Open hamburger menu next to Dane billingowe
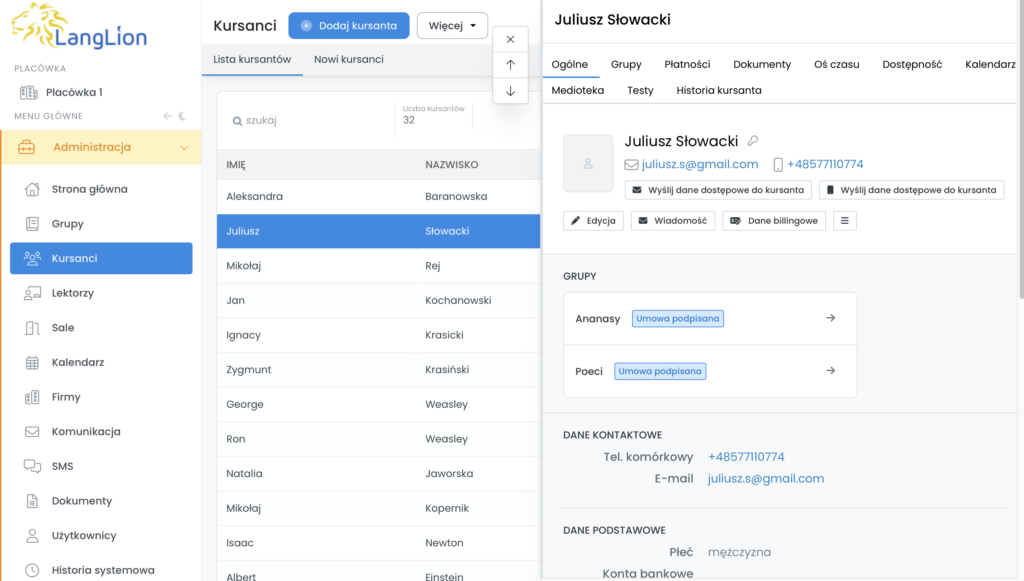1024x581 pixels. click(844, 221)
